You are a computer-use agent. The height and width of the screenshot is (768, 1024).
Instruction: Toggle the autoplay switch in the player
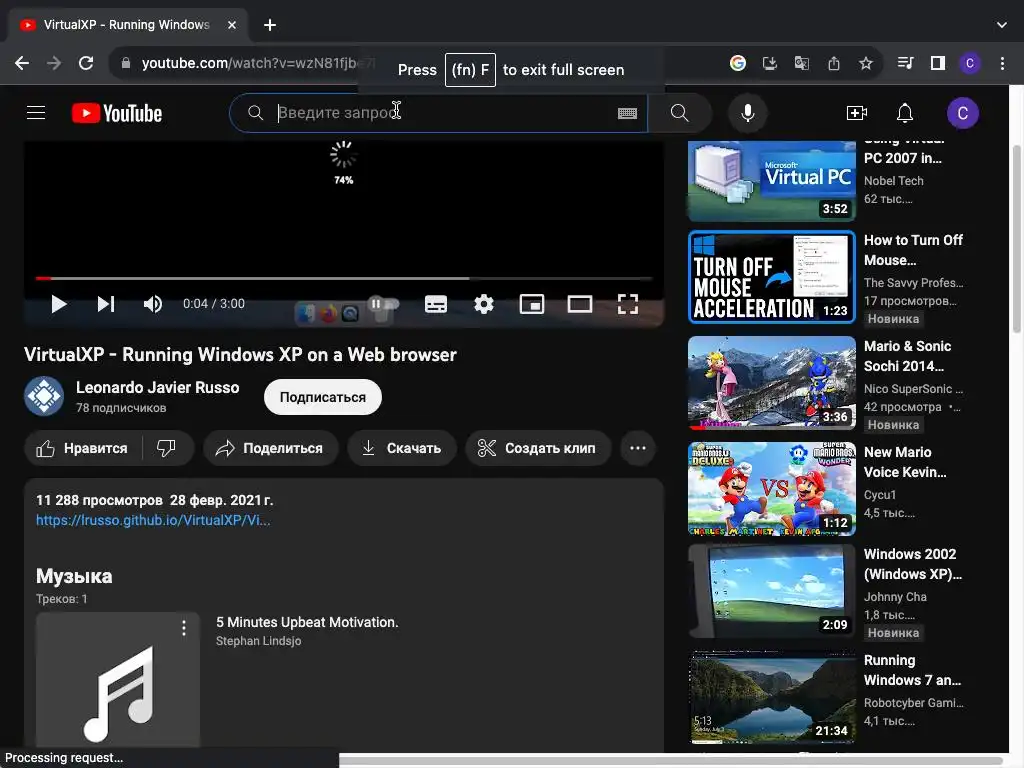coord(384,304)
